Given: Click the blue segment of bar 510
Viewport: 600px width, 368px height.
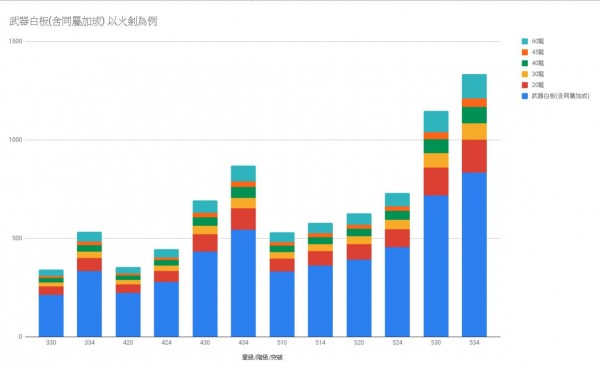Looking at the screenshot, I should pos(282,304).
